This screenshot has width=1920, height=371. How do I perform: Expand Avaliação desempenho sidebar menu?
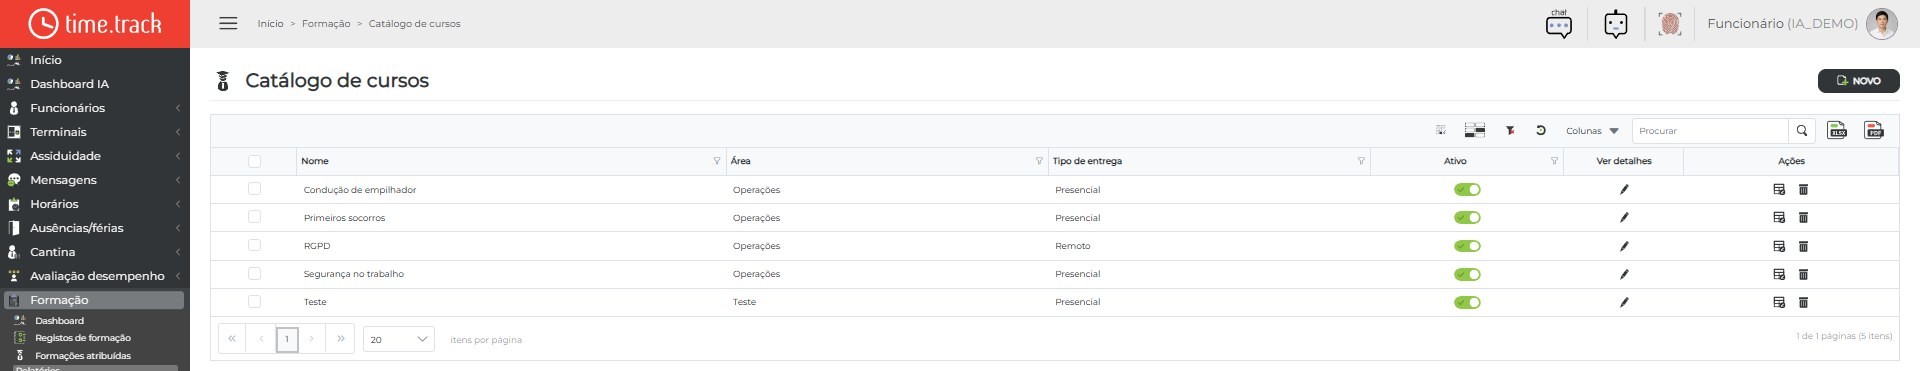click(95, 276)
